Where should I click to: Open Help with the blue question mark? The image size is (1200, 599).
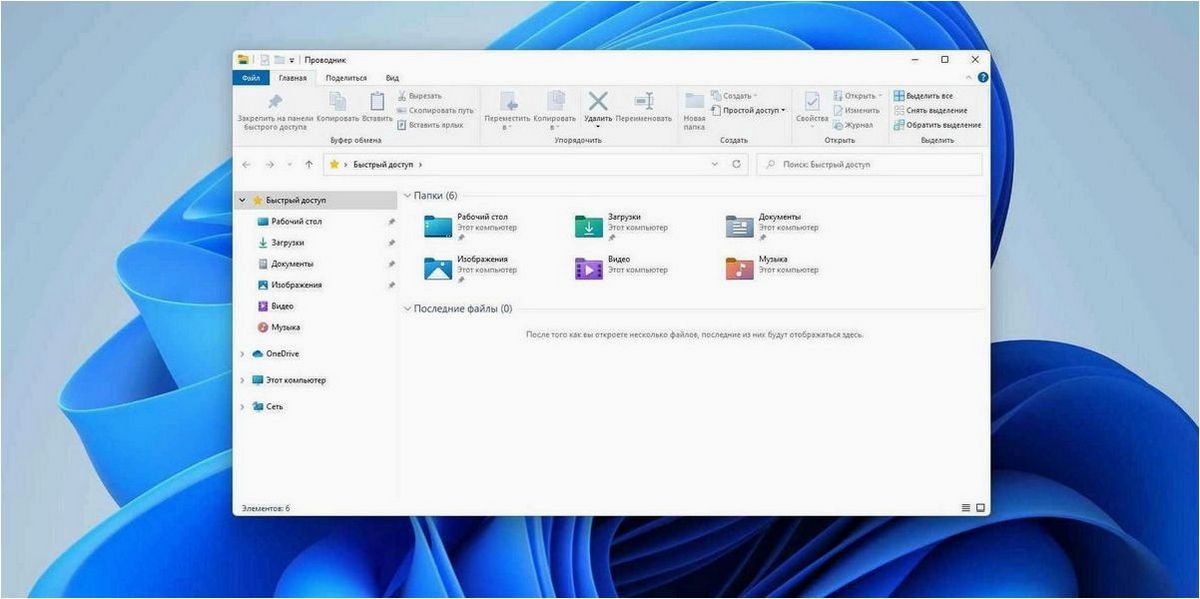click(x=983, y=77)
